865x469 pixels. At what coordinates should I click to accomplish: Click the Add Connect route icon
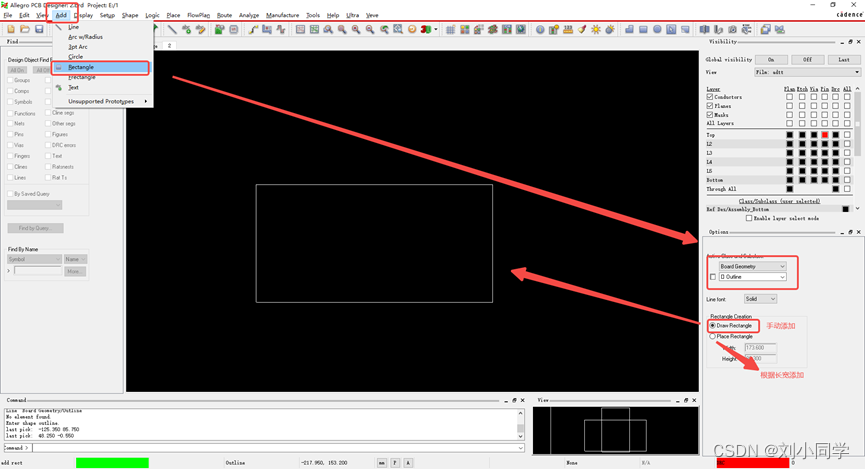pyautogui.click(x=253, y=29)
